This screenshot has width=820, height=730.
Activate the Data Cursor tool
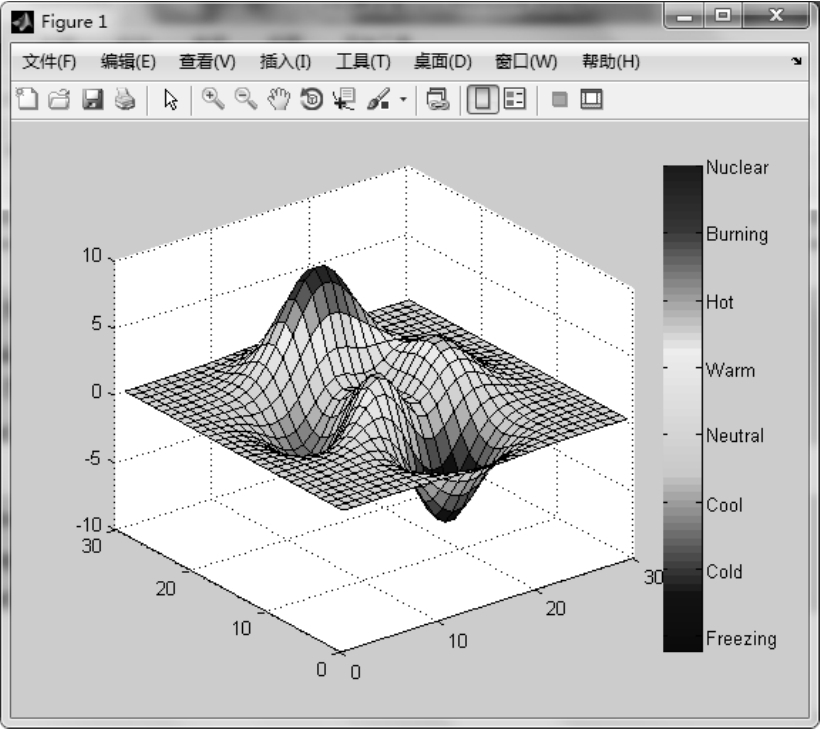point(346,99)
